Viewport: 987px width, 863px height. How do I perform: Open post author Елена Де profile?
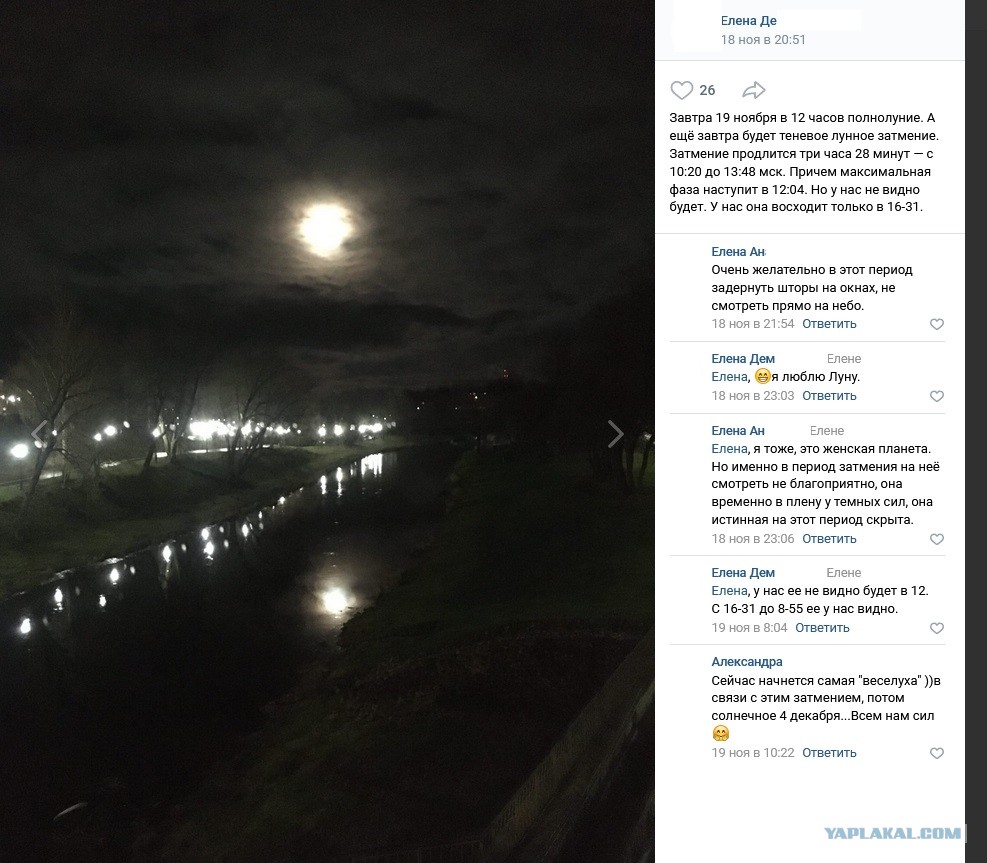pos(748,20)
